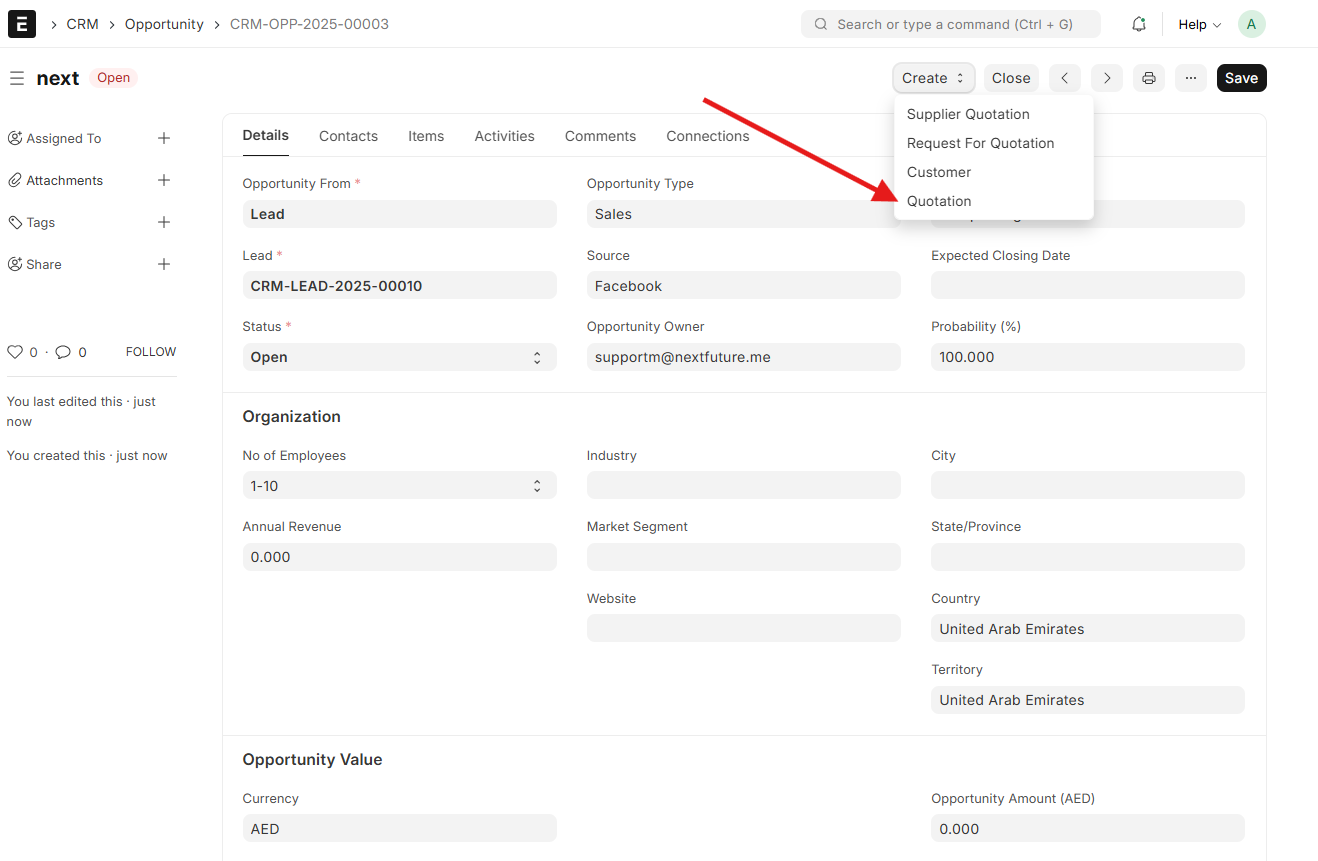Click the ERPNext home logo icon

(x=22, y=24)
